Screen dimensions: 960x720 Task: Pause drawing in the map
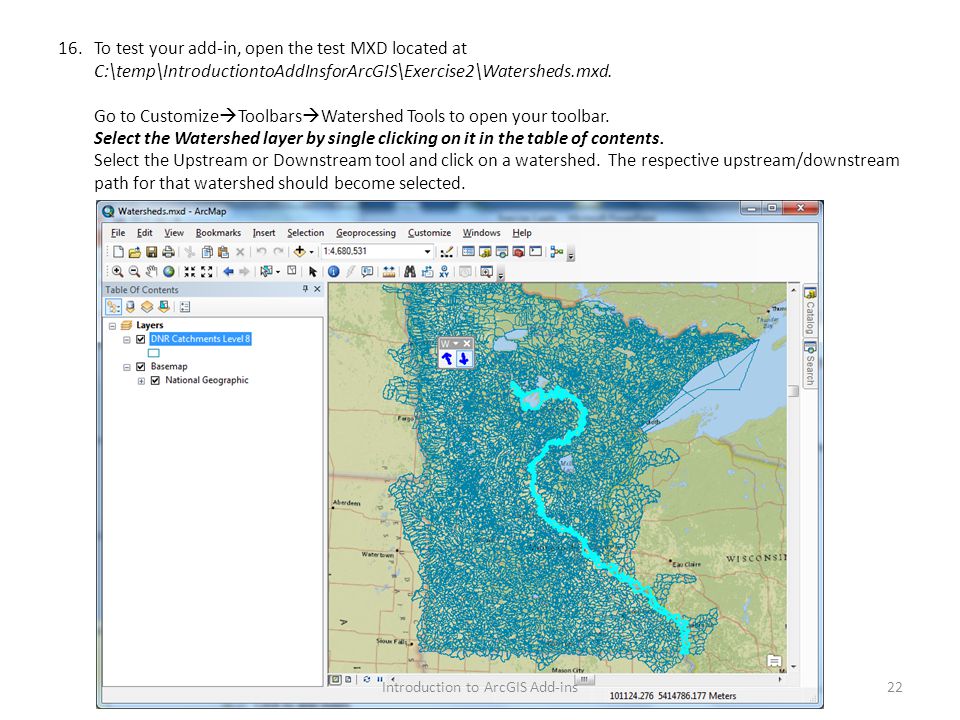(380, 680)
